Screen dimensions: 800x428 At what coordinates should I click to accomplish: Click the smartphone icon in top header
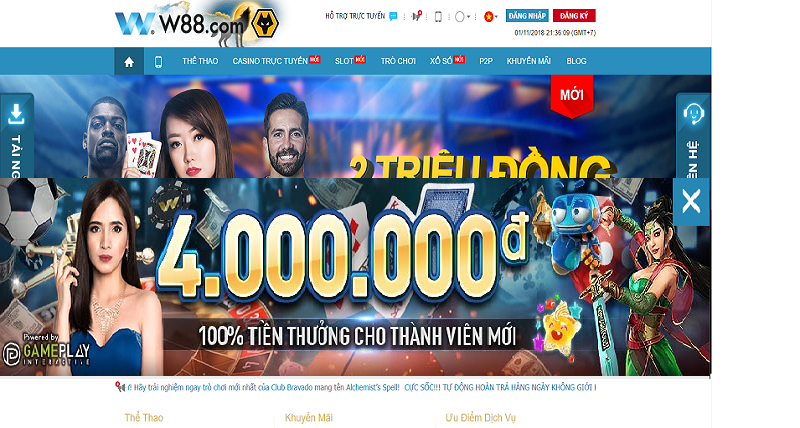(438, 16)
